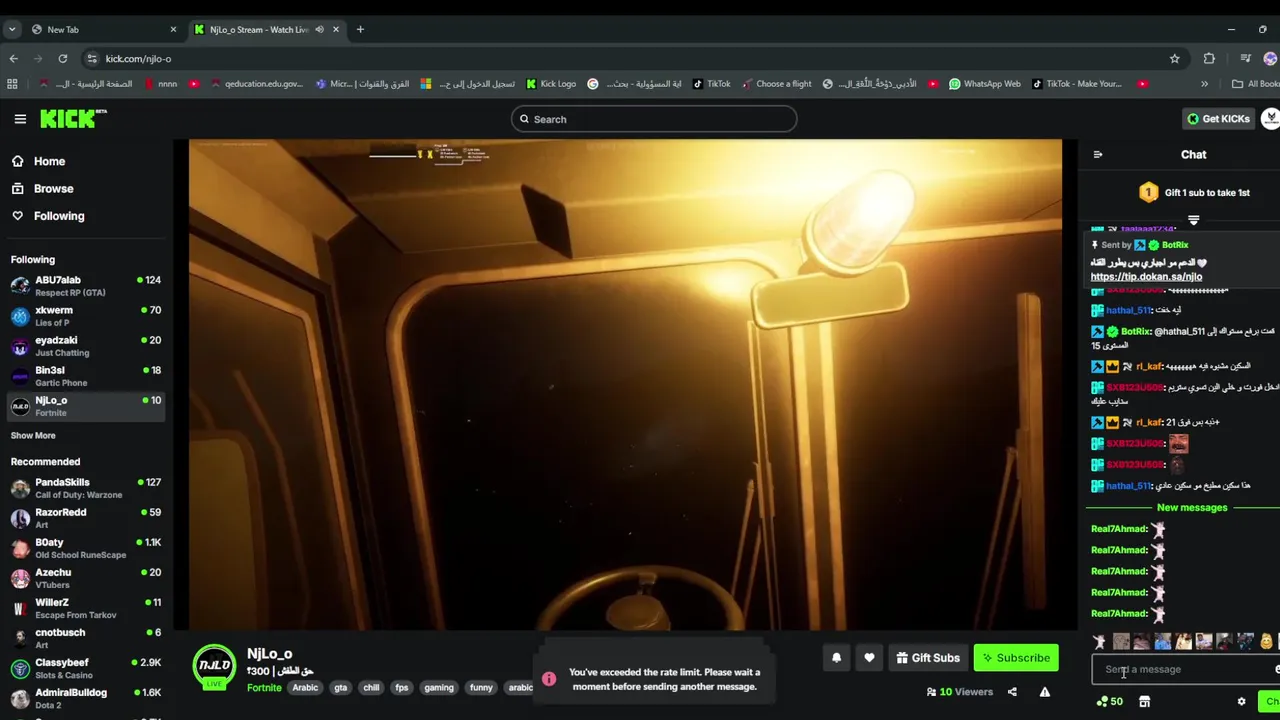Viewport: 1280px width, 720px height.
Task: Click the green Subscribe button
Action: point(1016,658)
